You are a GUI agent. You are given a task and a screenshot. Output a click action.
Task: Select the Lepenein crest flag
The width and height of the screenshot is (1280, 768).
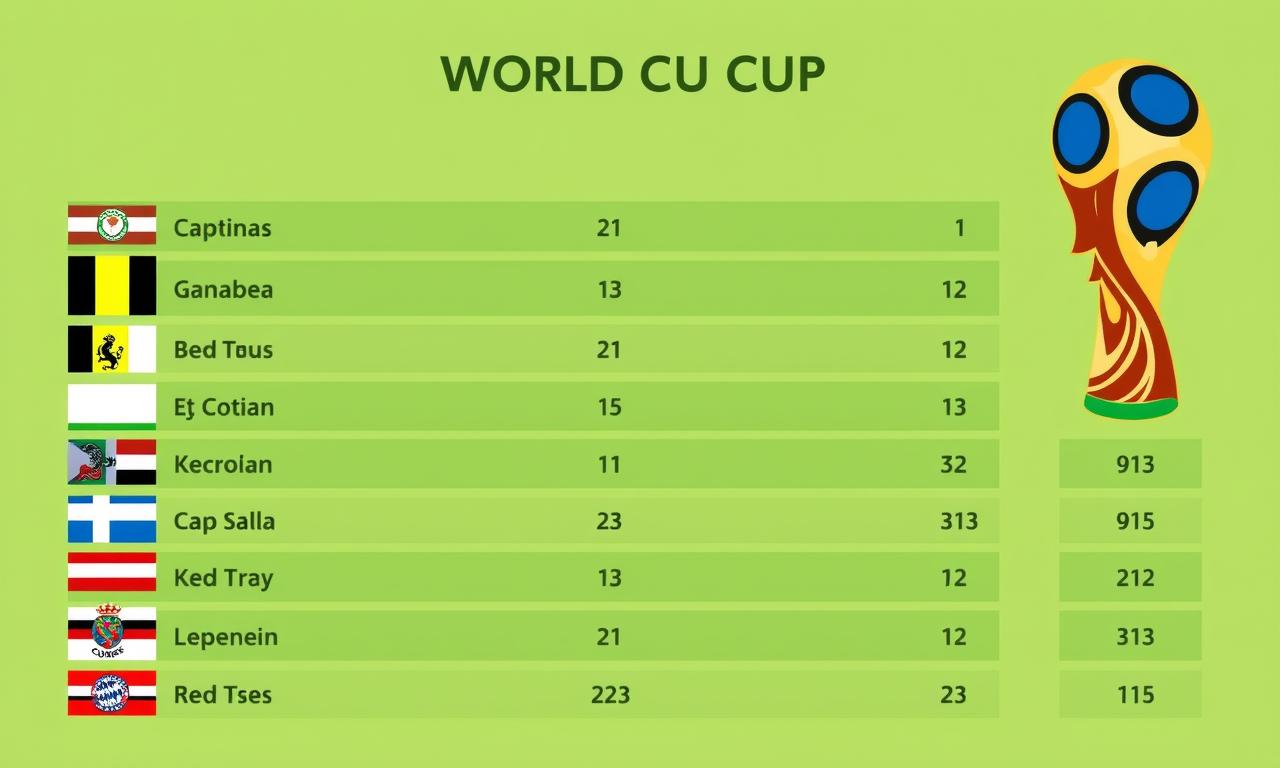112,633
